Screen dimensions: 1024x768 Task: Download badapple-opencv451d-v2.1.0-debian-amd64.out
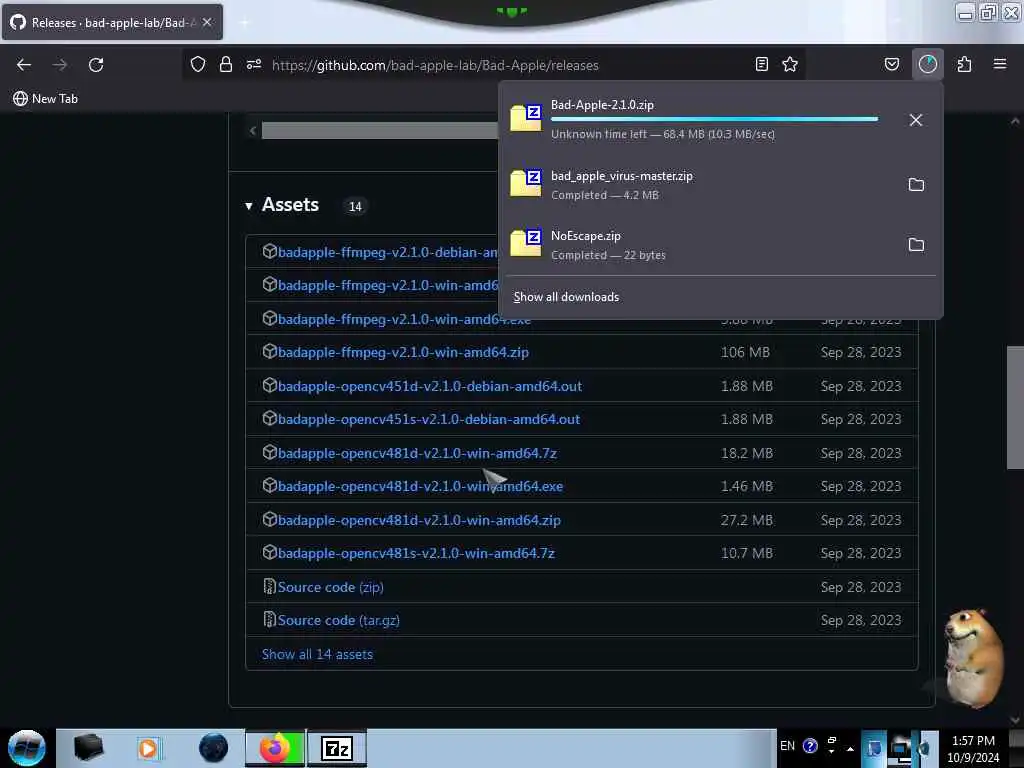tap(430, 386)
